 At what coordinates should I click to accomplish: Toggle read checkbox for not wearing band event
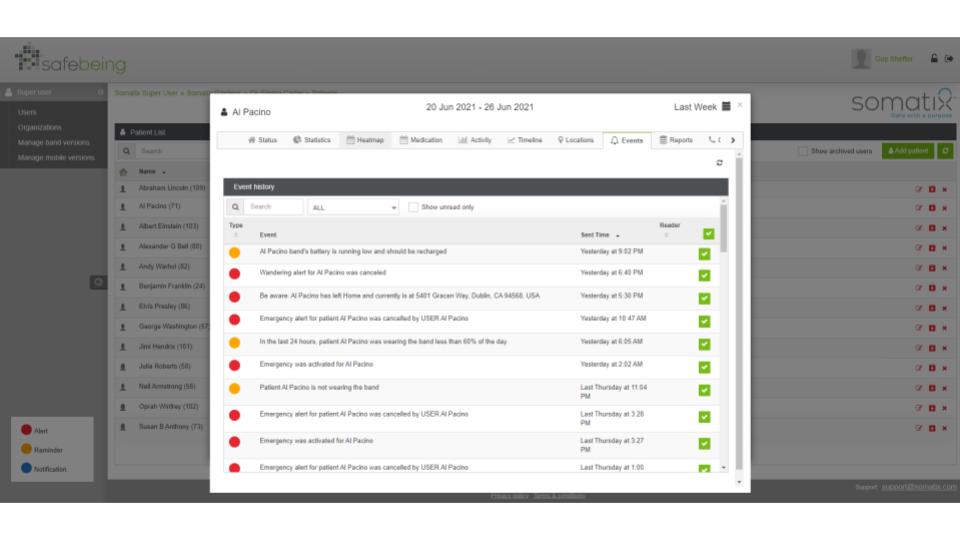pos(704,390)
